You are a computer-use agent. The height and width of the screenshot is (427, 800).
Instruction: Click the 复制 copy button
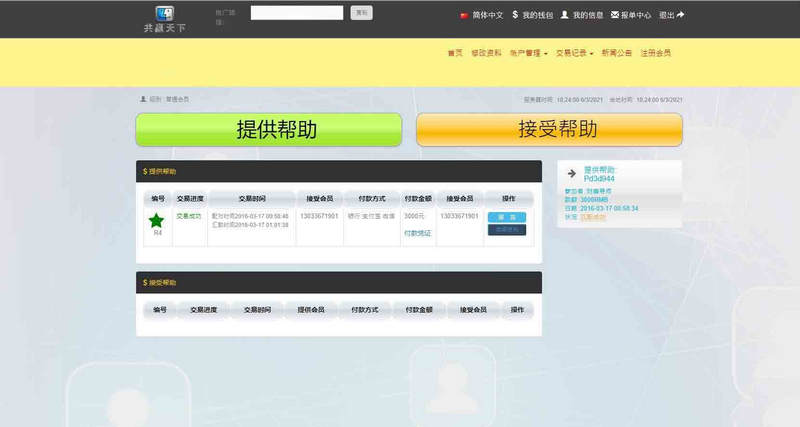[362, 13]
